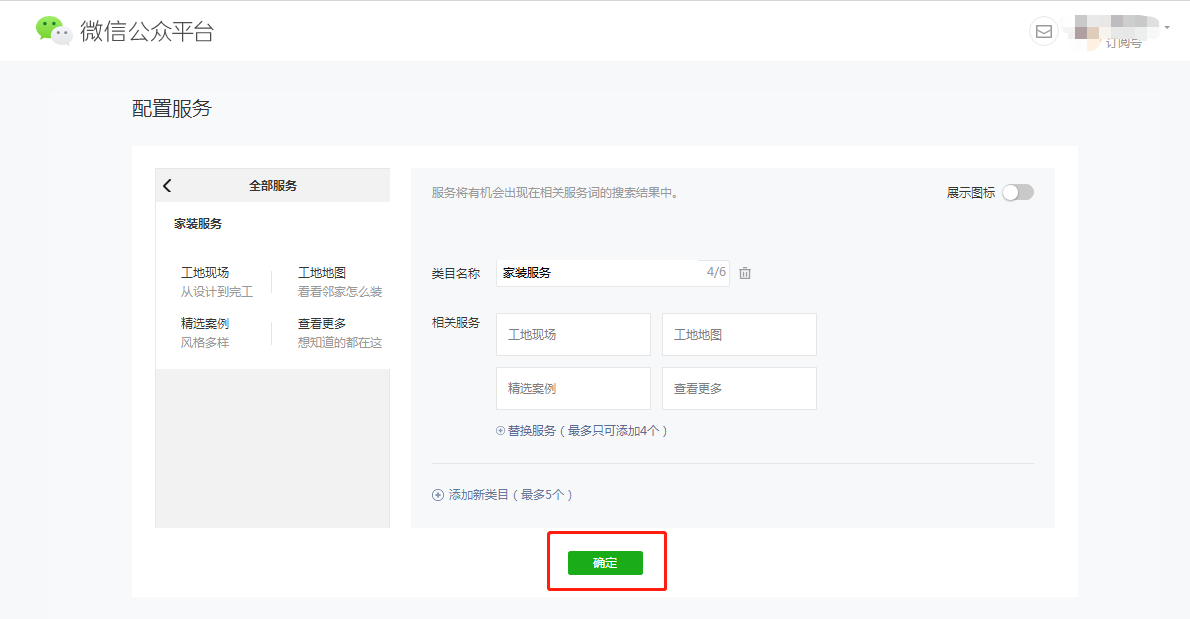This screenshot has height=619, width=1190.
Task: Click the WeChat logo icon
Action: pyautogui.click(x=54, y=30)
